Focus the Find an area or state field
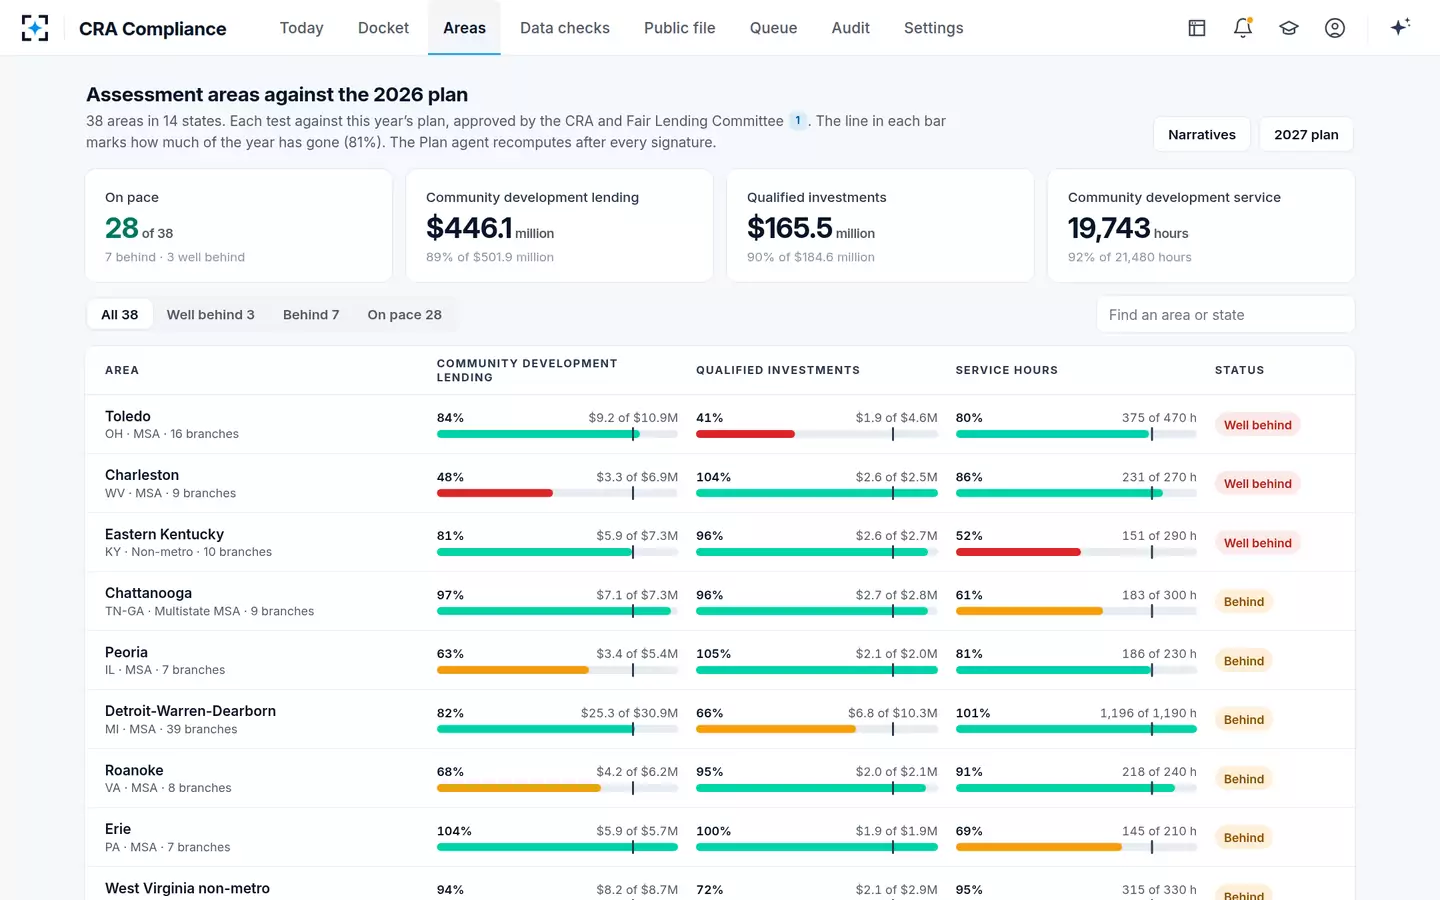Viewport: 1440px width, 900px height. pos(1226,314)
